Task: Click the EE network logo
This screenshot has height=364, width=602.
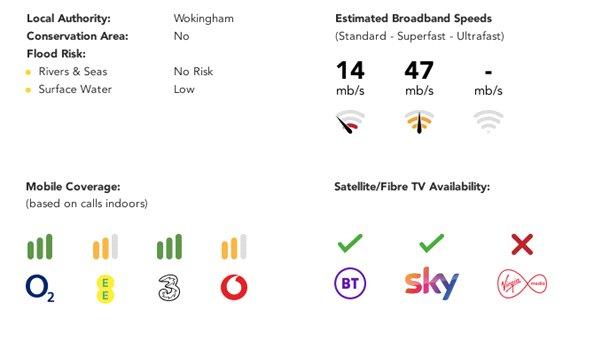Action: click(105, 288)
